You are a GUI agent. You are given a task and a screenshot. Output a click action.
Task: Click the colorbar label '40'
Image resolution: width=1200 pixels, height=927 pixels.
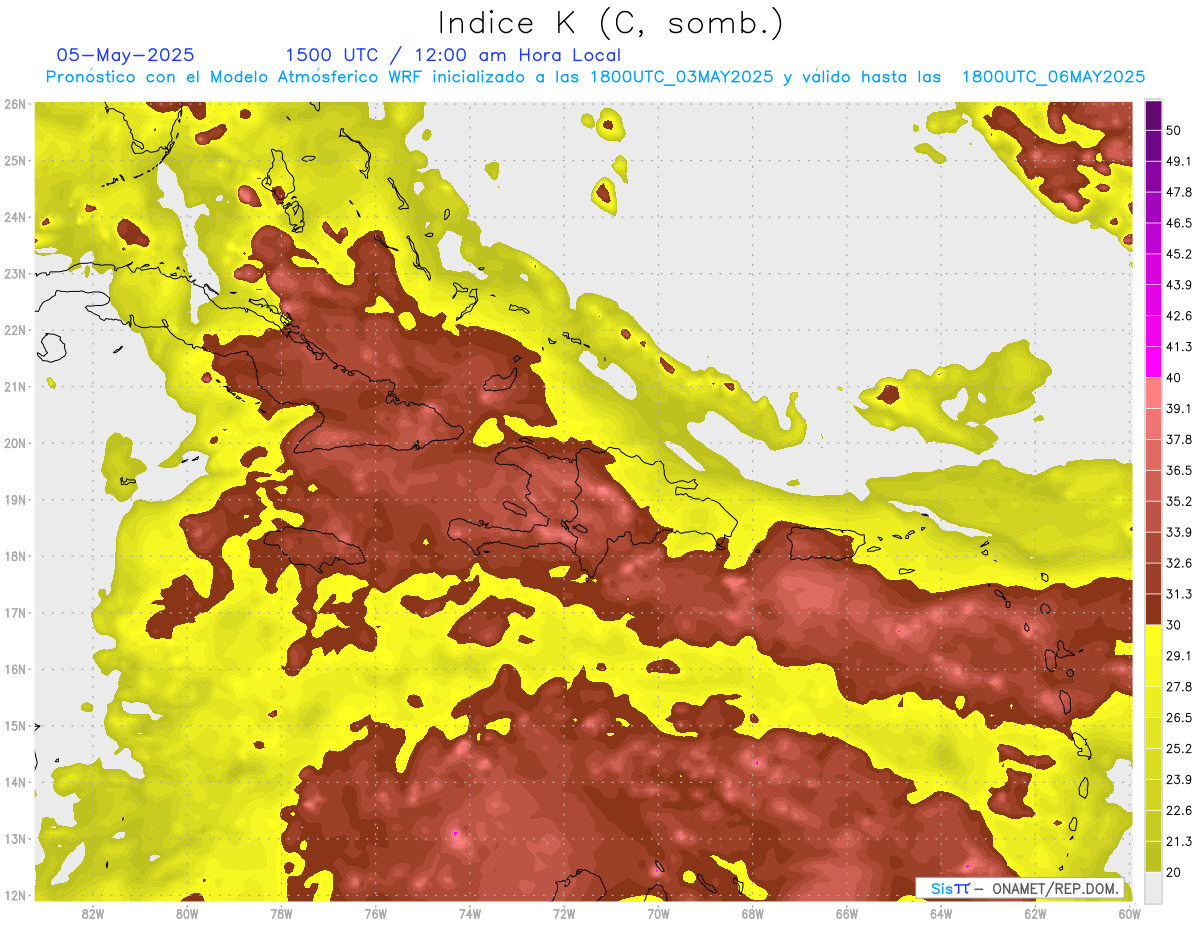1175,378
